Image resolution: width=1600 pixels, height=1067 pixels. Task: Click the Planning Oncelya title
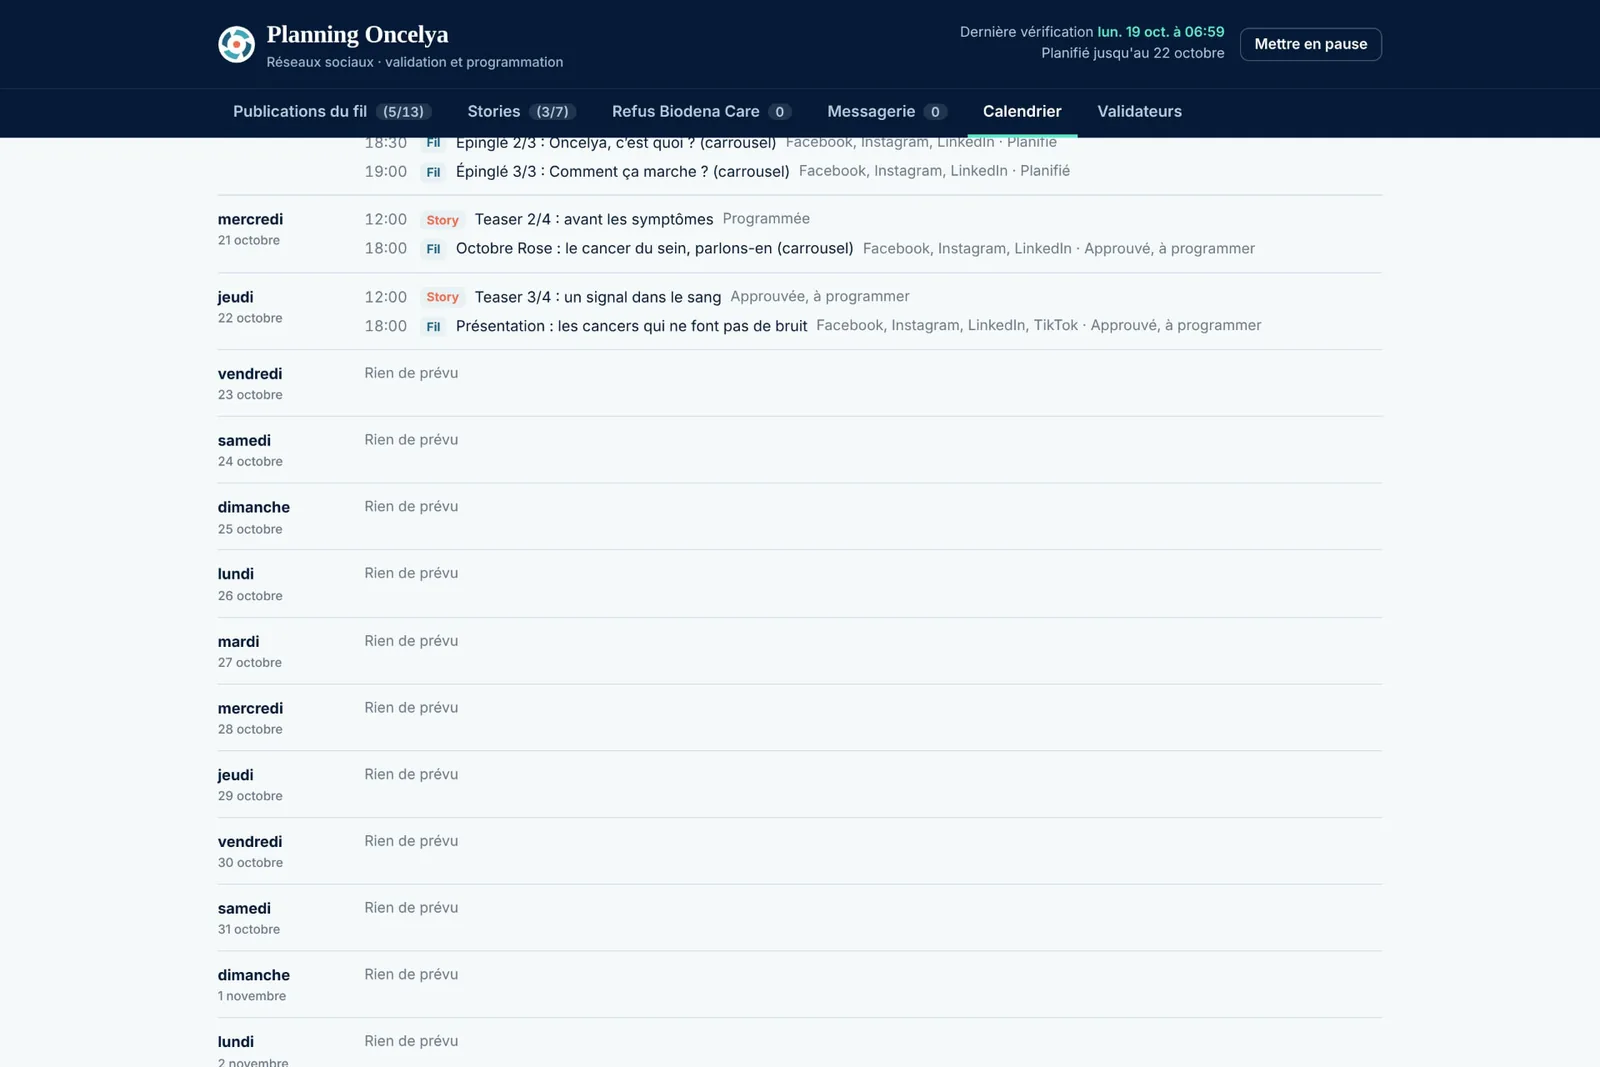coord(357,34)
